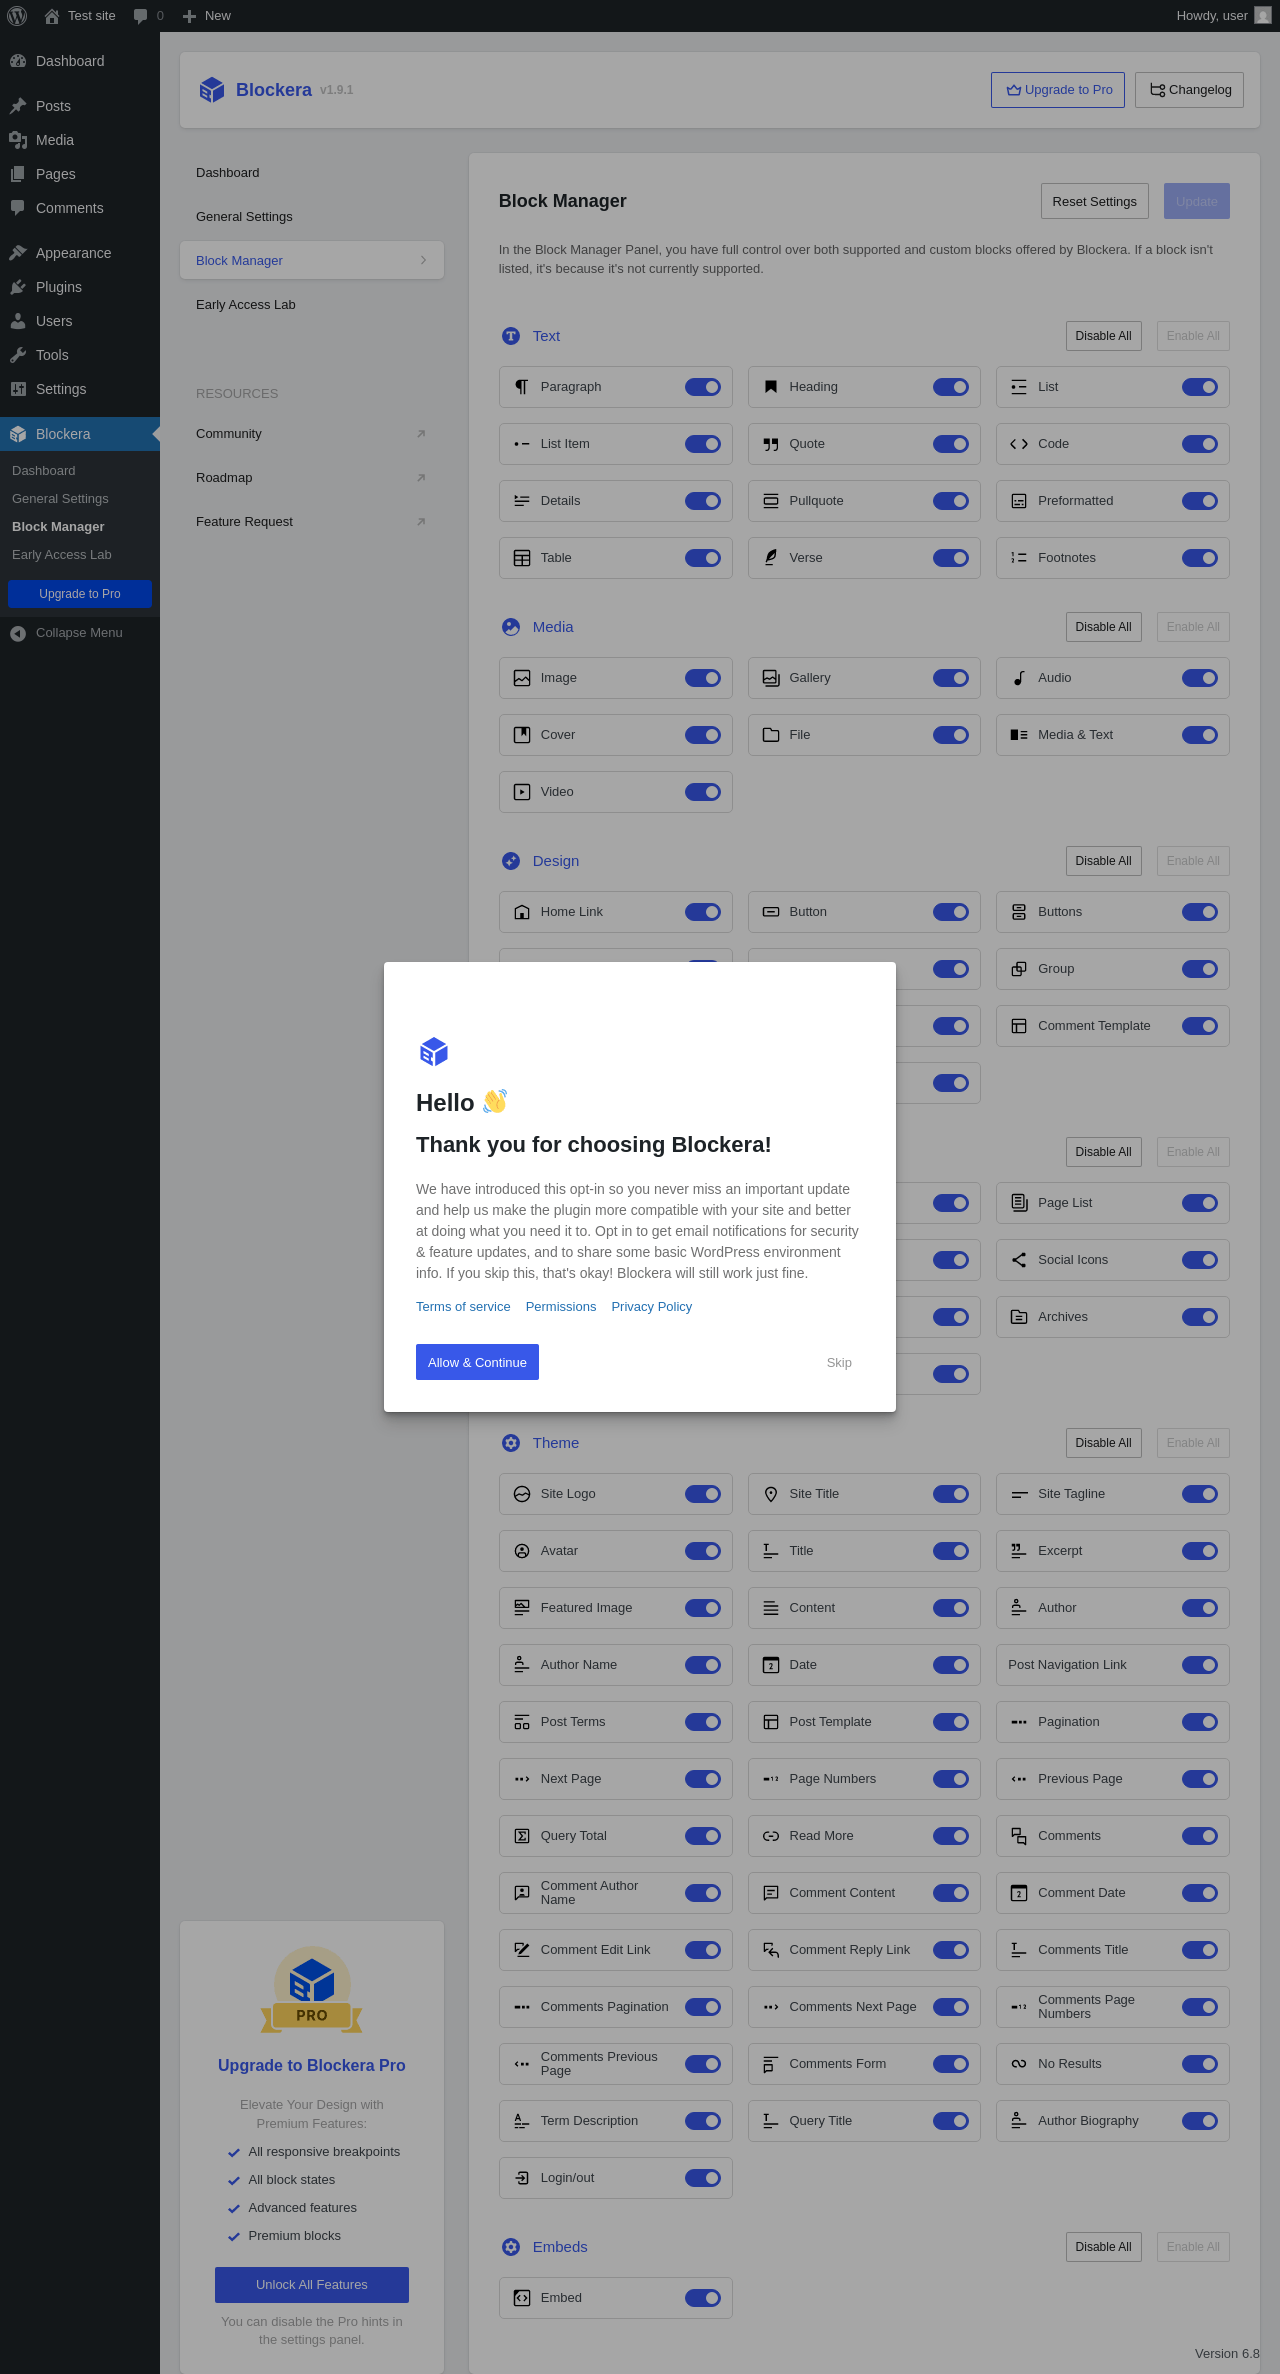Turn off the Footnotes block toggle
Screen dimensions: 1280x2374
(x=1200, y=558)
